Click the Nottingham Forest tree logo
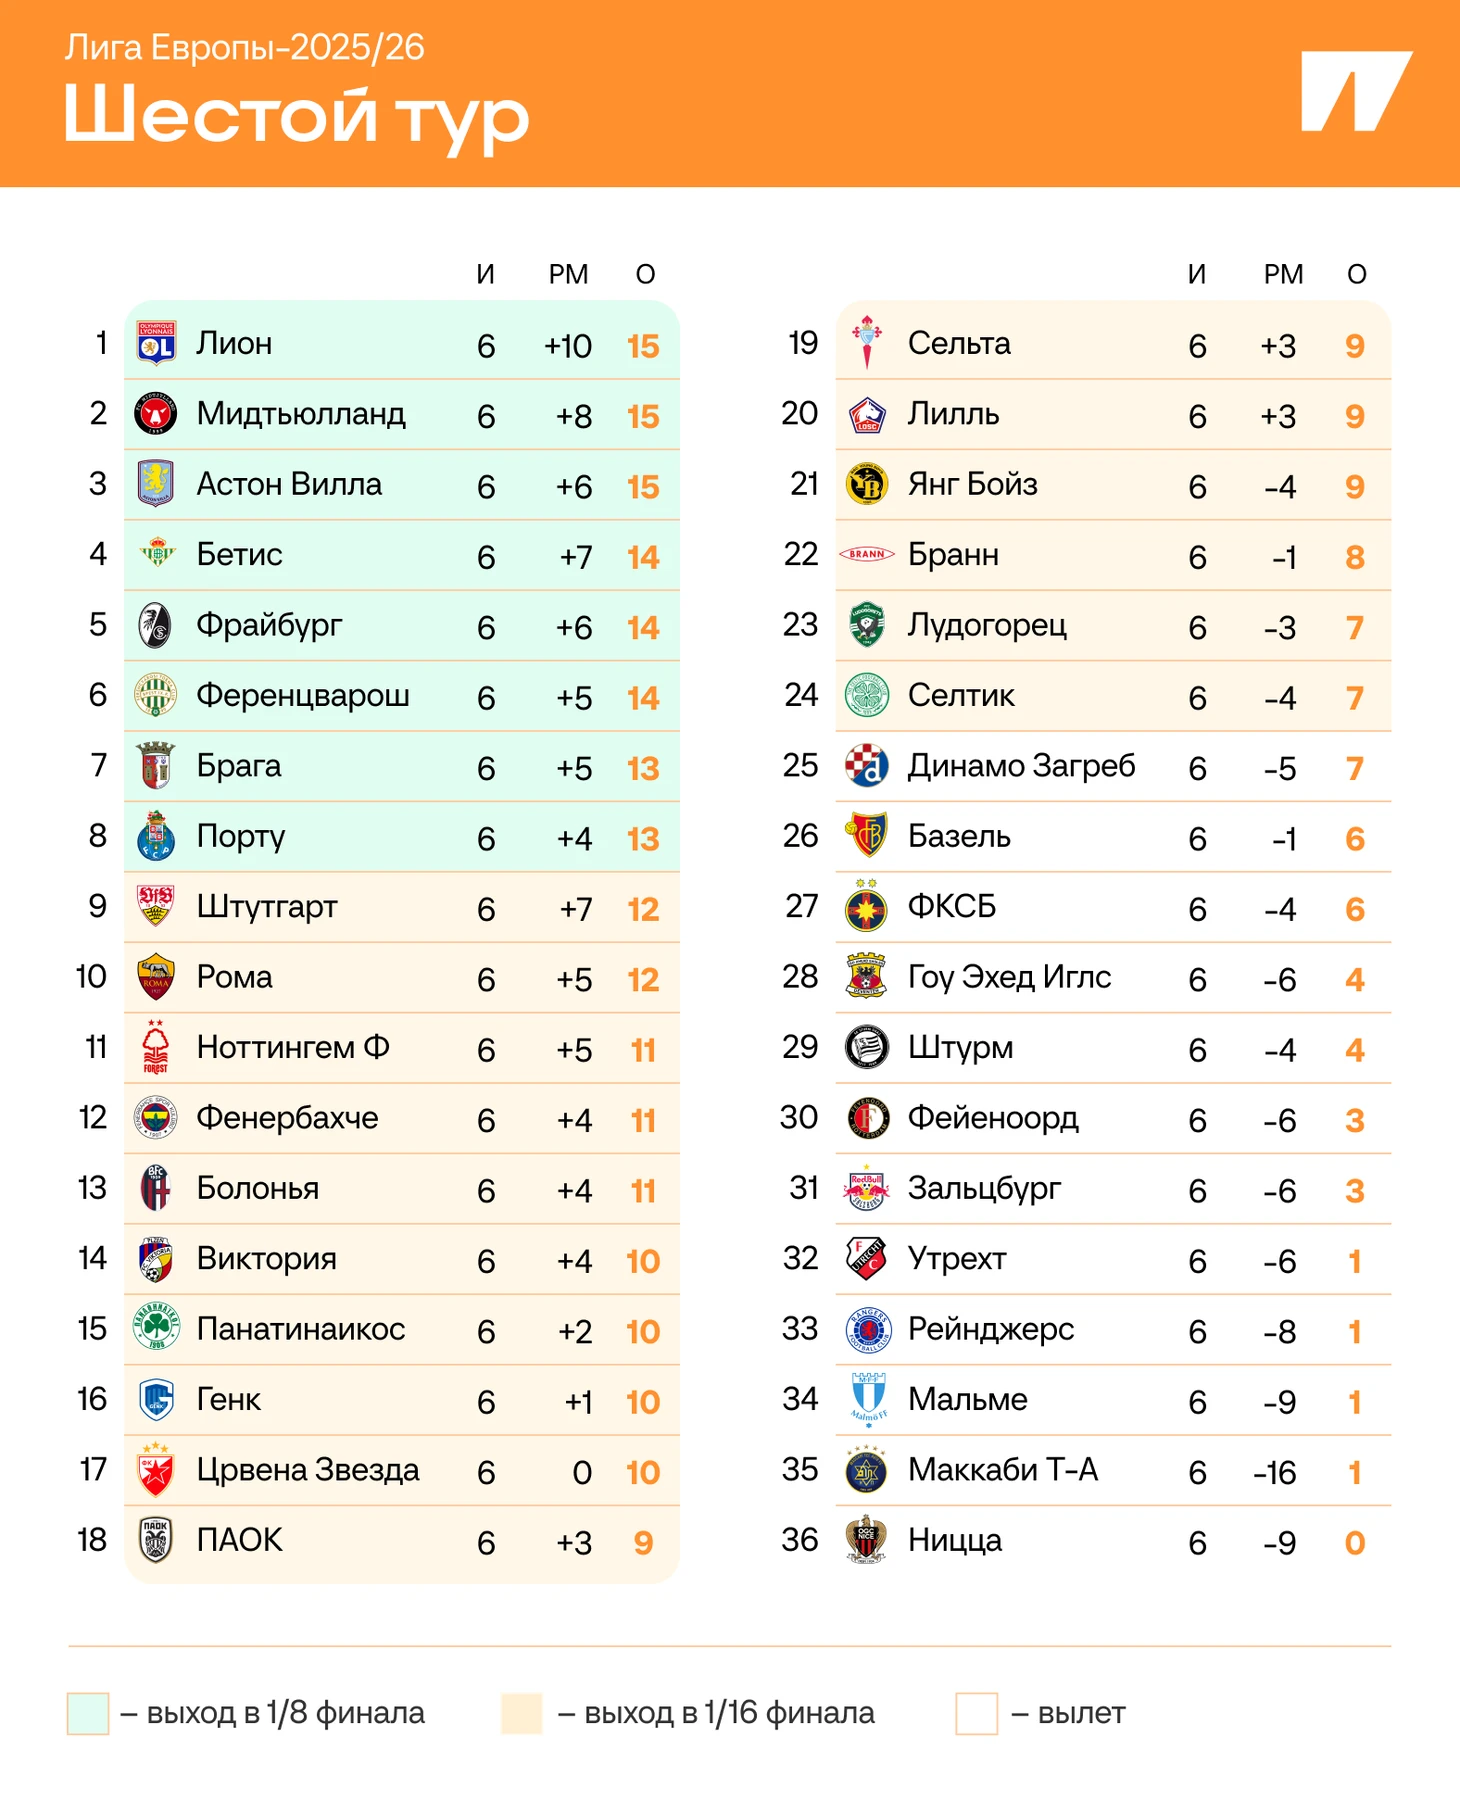1460x1801 pixels. 156,1047
